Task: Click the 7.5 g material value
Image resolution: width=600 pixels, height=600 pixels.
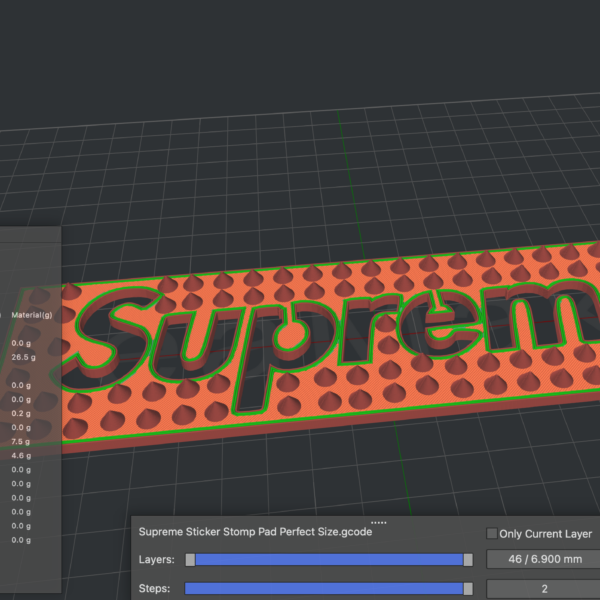Action: [x=21, y=442]
